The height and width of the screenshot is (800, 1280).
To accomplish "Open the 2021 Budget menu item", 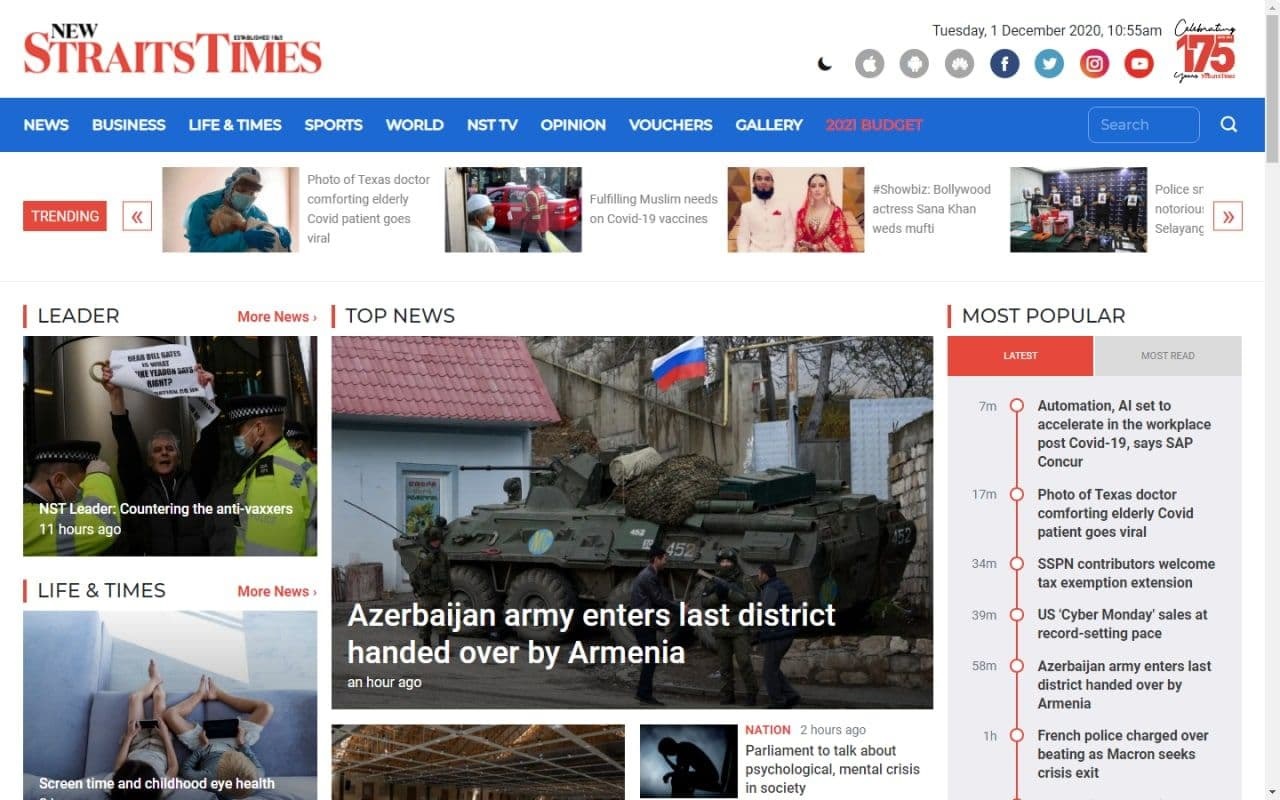I will point(874,125).
